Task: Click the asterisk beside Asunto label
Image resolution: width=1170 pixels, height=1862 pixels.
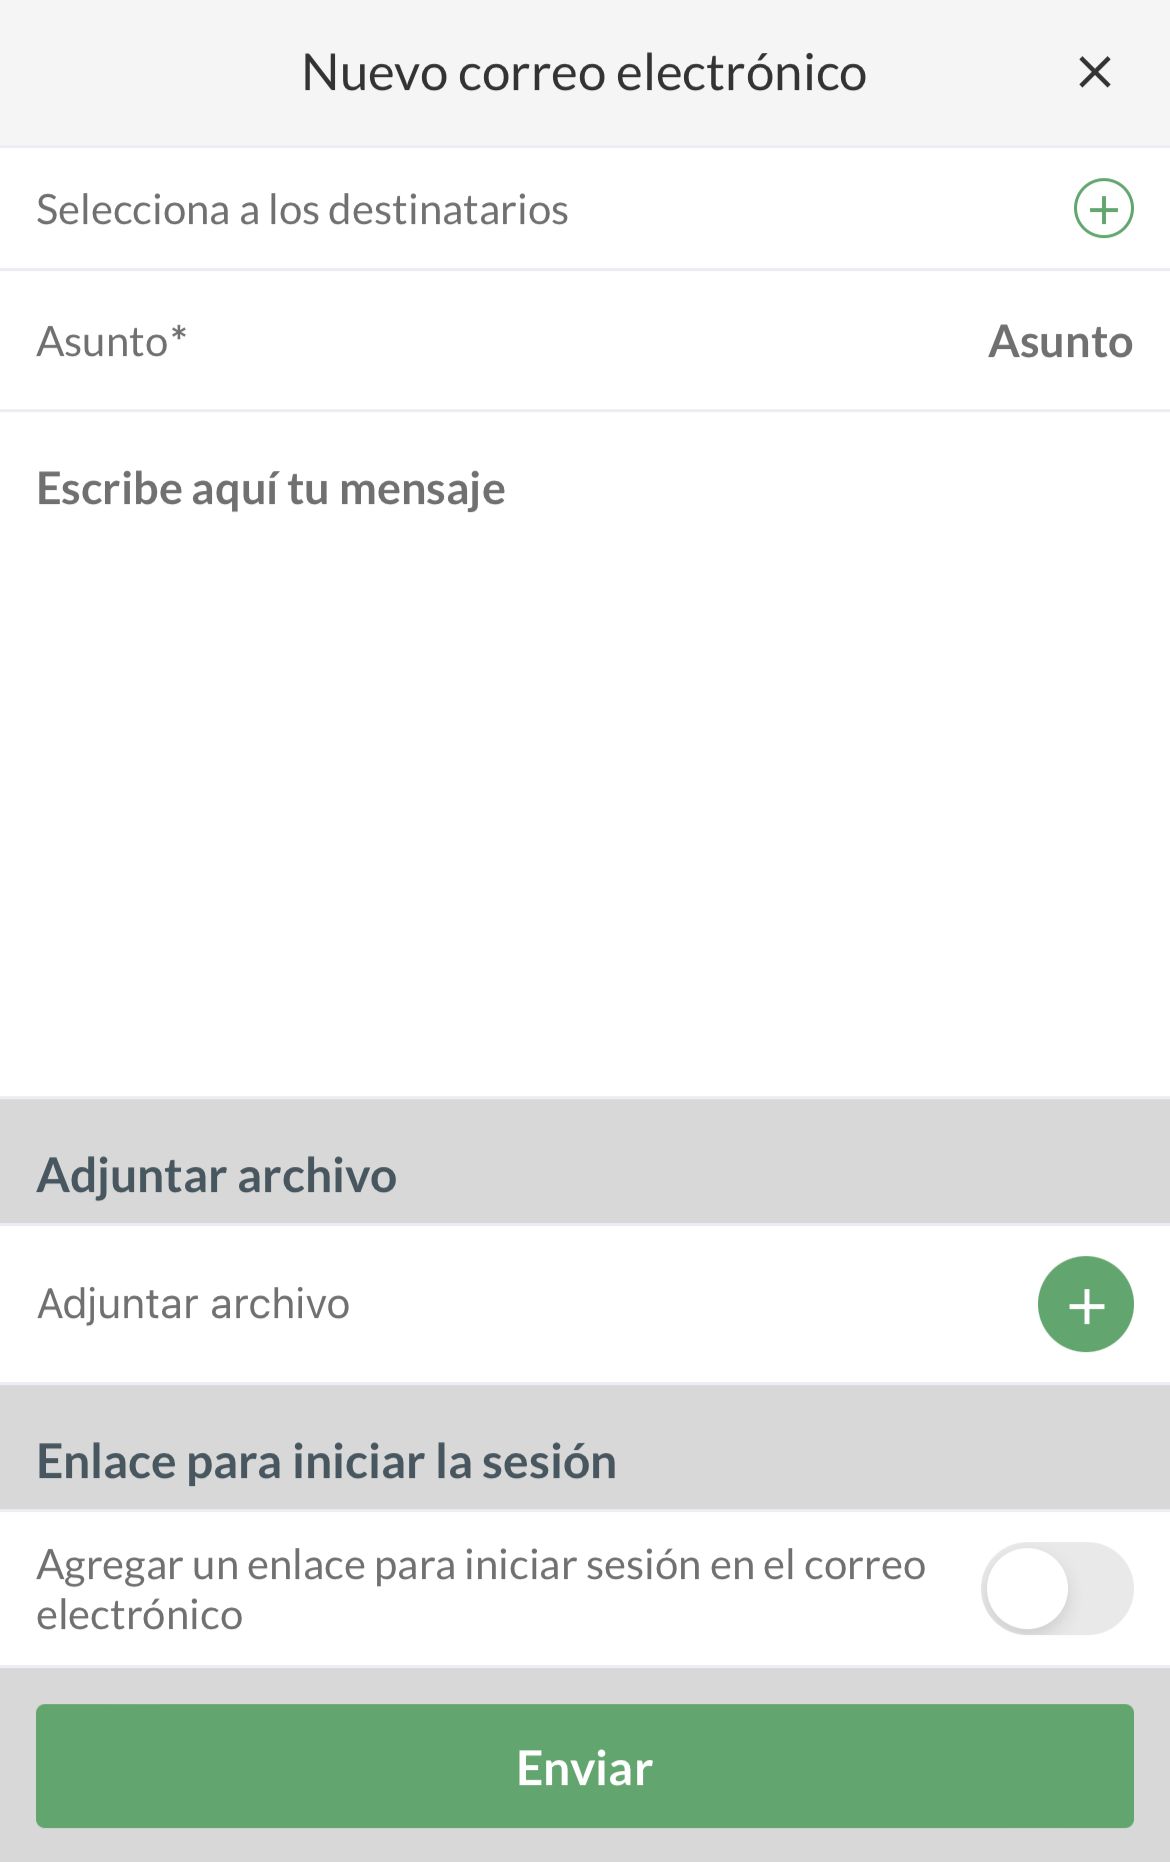Action: pos(179,335)
